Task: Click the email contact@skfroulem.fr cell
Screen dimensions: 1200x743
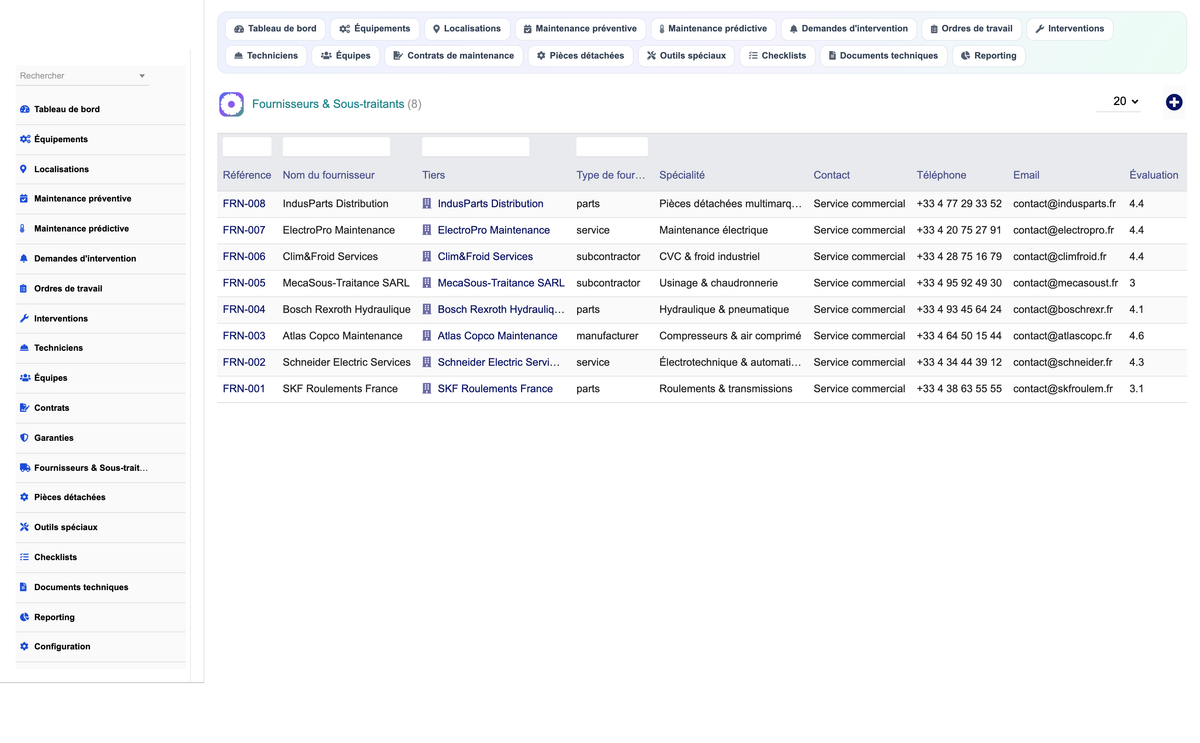Action: pos(1063,389)
